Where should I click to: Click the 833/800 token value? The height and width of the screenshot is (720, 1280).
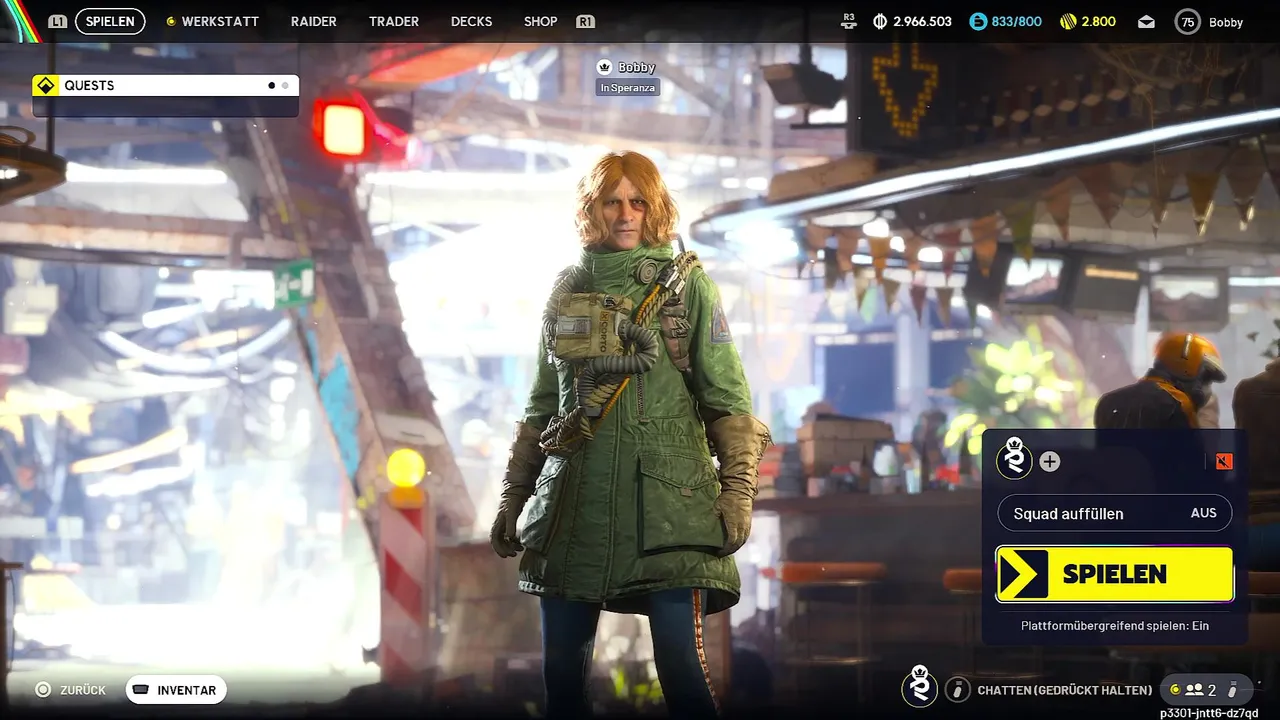click(1016, 21)
